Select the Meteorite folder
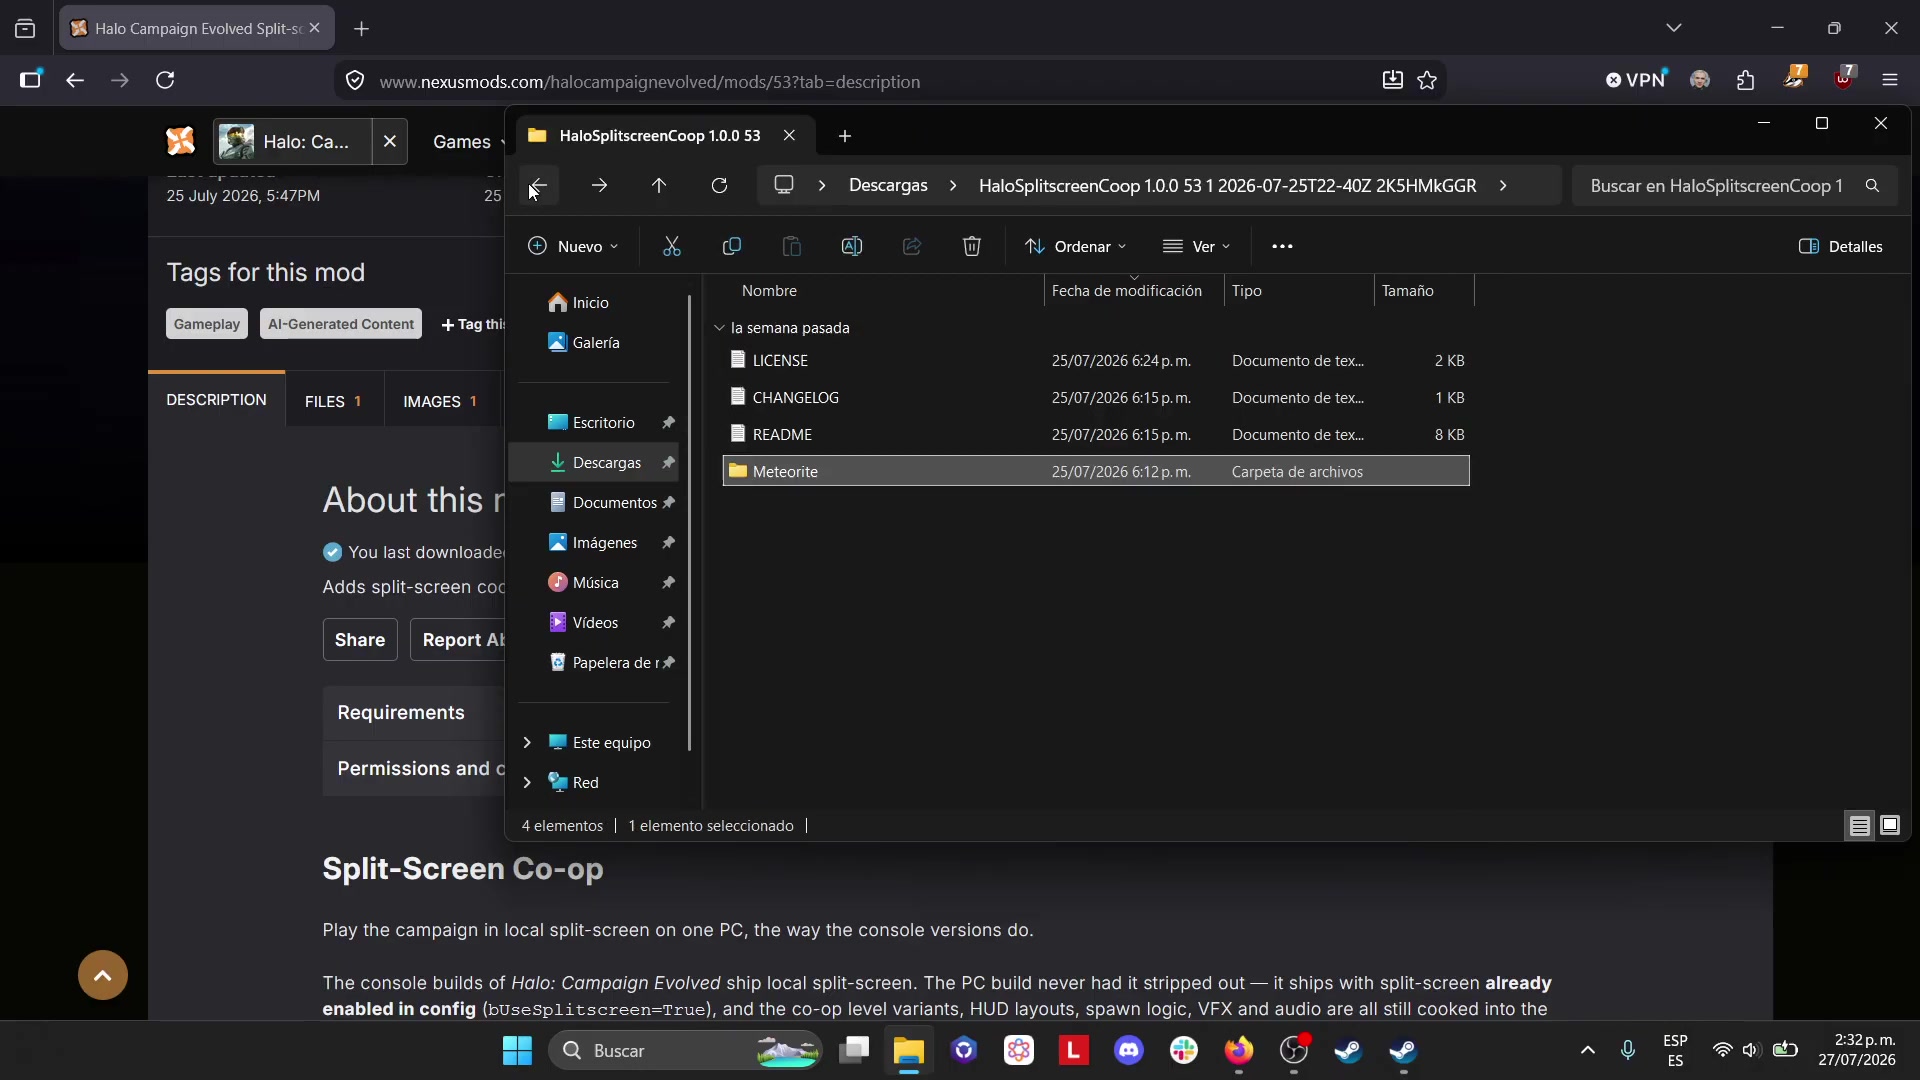The height and width of the screenshot is (1080, 1920). (x=1096, y=471)
